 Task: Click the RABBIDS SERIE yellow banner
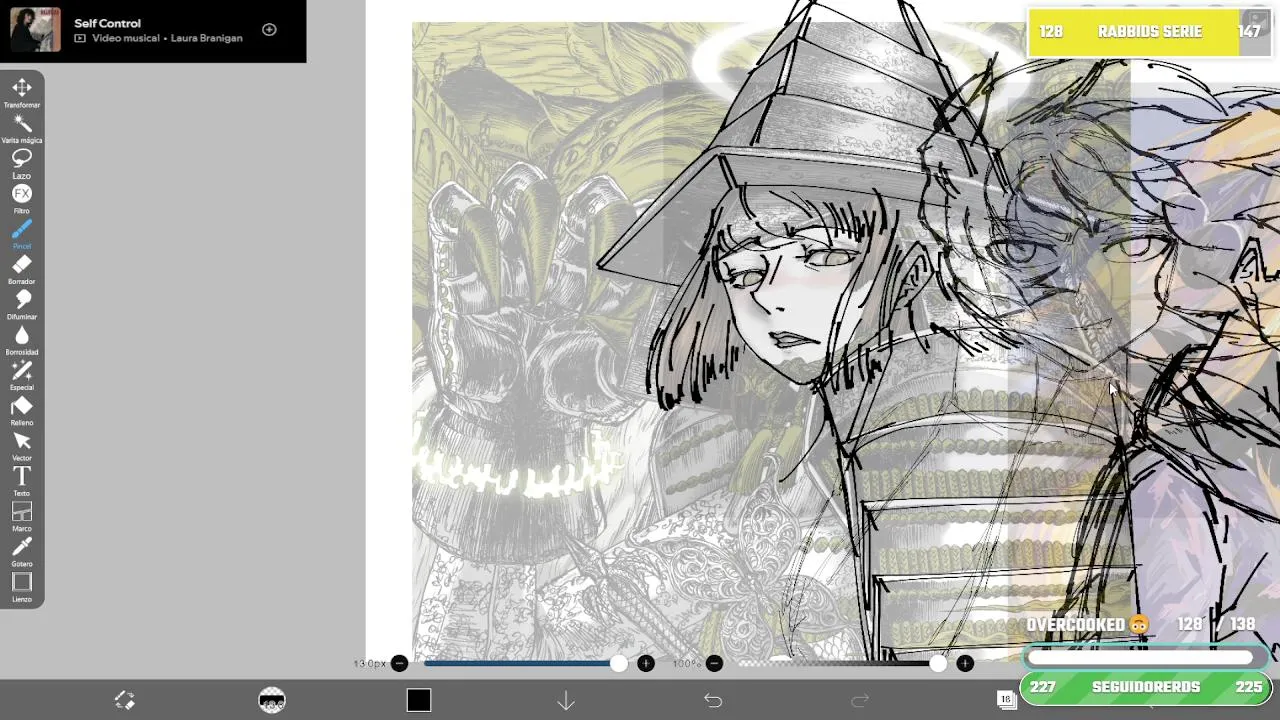point(1148,32)
